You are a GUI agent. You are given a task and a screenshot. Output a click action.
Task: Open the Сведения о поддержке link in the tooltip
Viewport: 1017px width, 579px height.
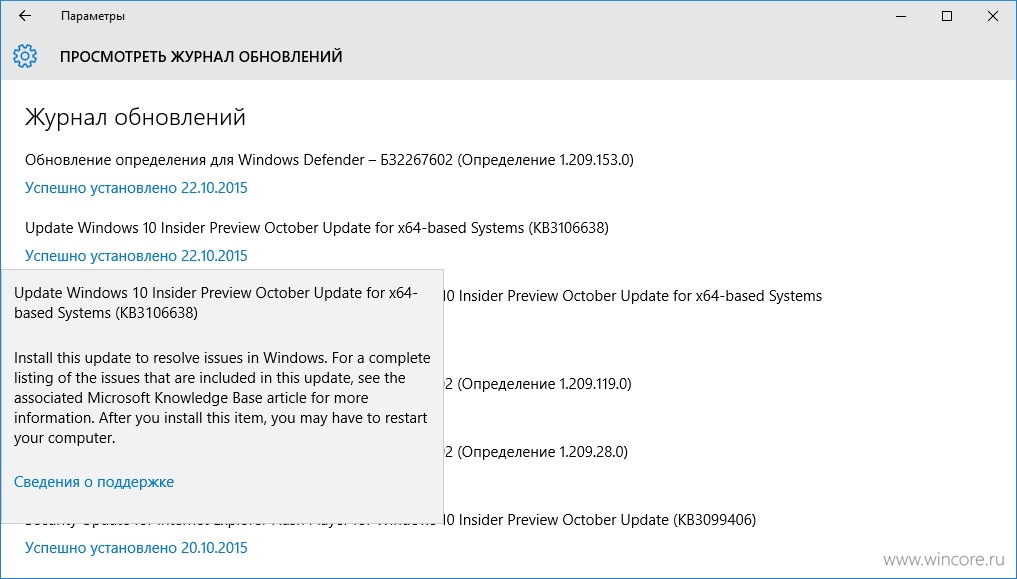94,482
